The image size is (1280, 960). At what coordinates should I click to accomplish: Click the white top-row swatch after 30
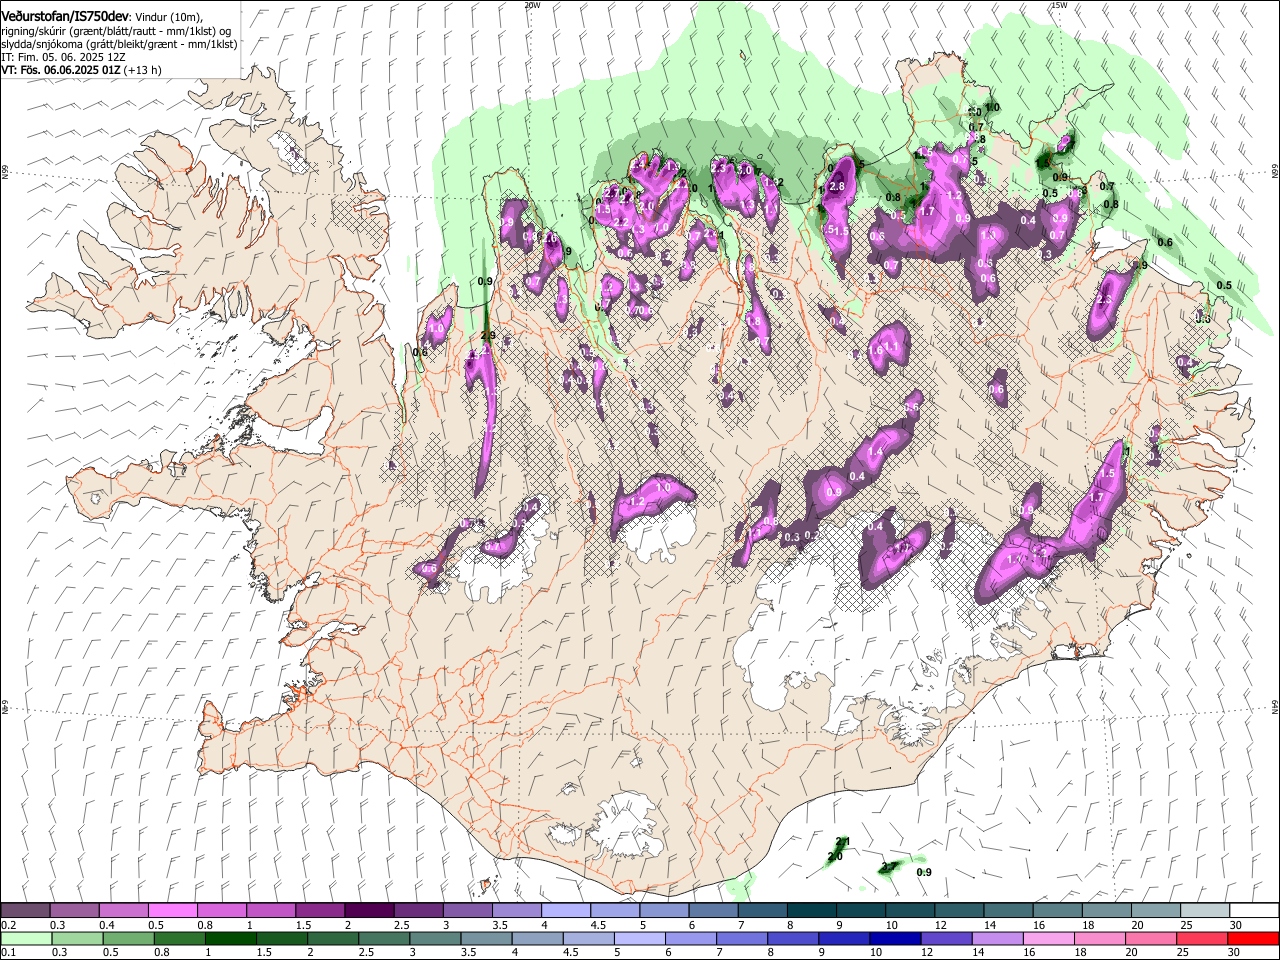[x=1253, y=911]
